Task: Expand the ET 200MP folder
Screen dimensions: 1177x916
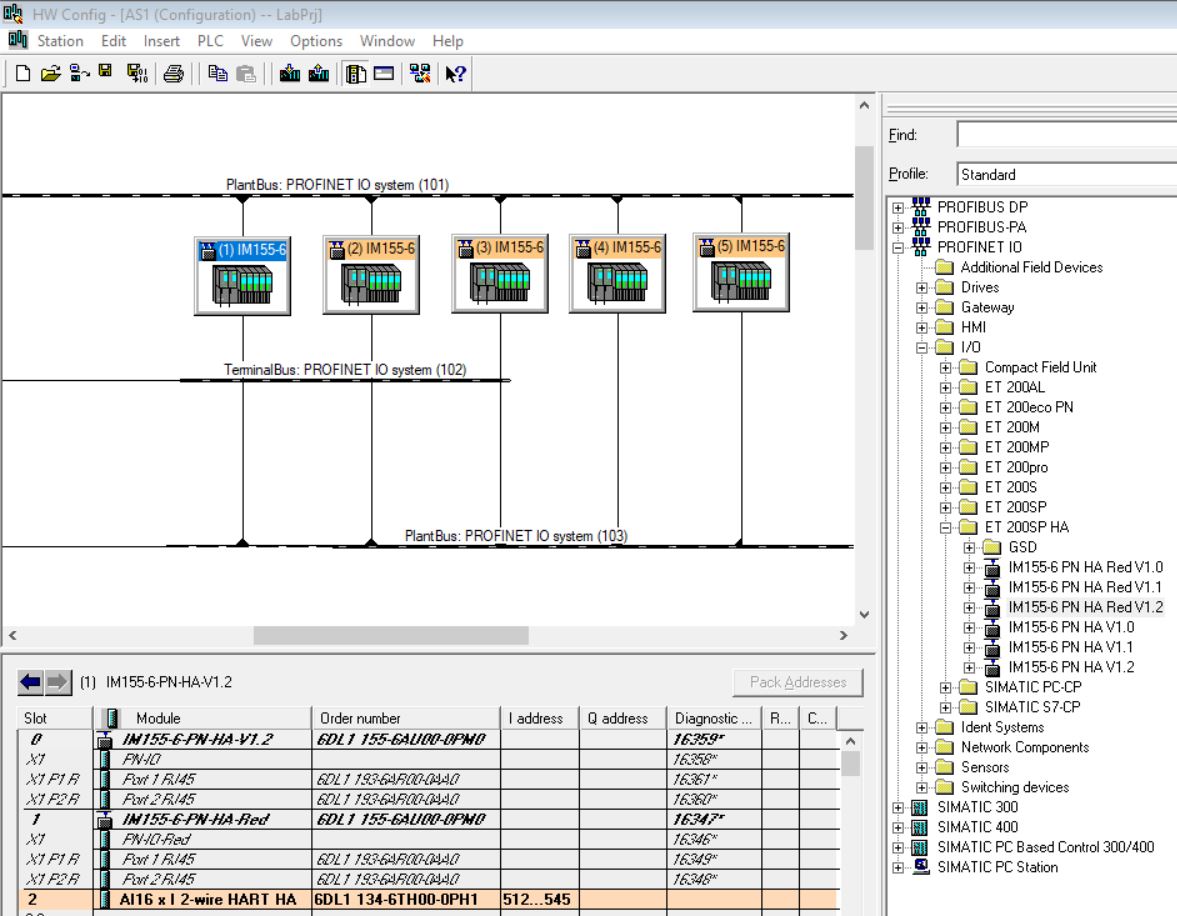Action: click(x=946, y=447)
